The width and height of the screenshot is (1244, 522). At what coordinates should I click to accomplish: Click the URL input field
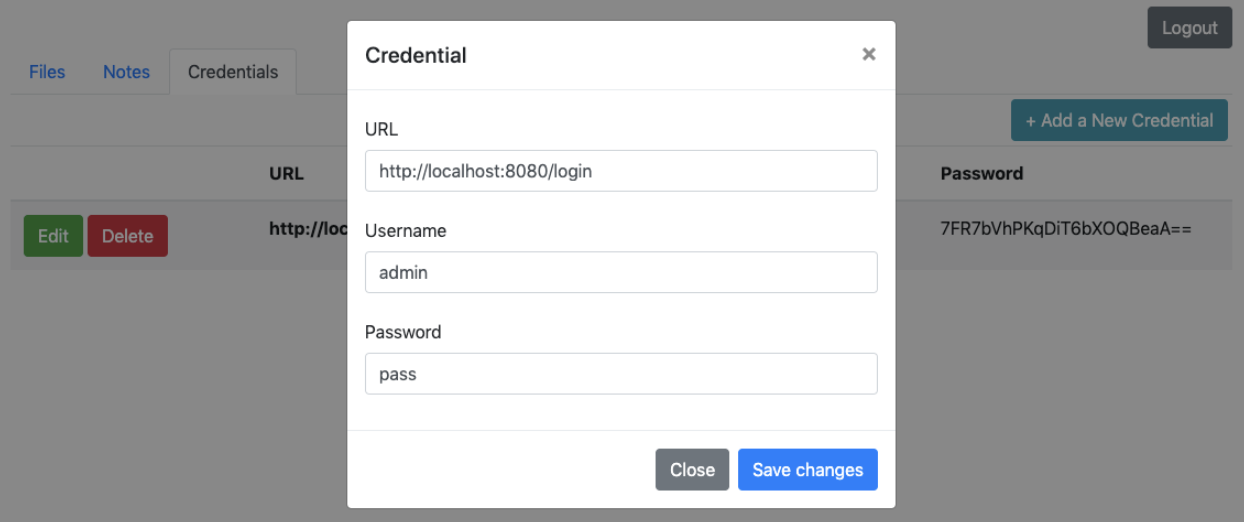(621, 171)
